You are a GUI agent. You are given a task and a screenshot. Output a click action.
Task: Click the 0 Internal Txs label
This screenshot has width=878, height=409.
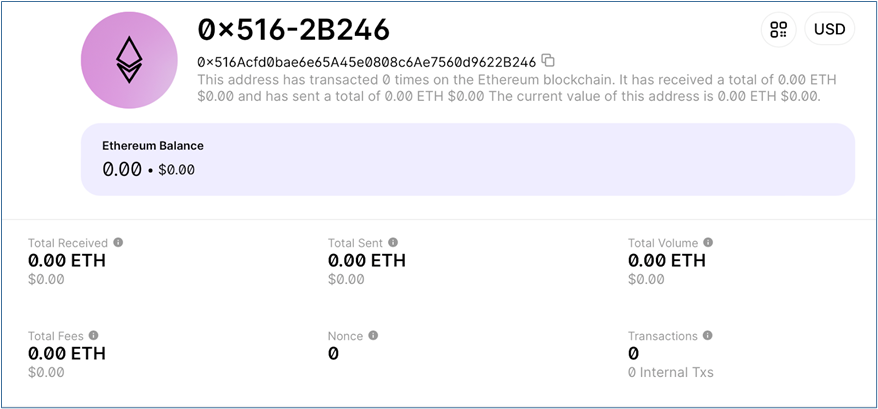670,372
